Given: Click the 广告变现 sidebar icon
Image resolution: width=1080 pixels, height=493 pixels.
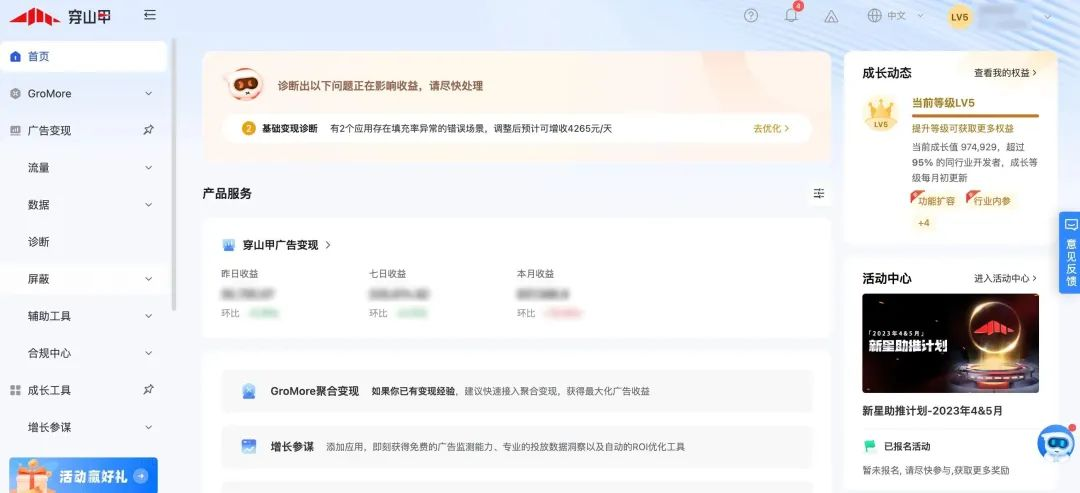Looking at the screenshot, I should [x=15, y=131].
